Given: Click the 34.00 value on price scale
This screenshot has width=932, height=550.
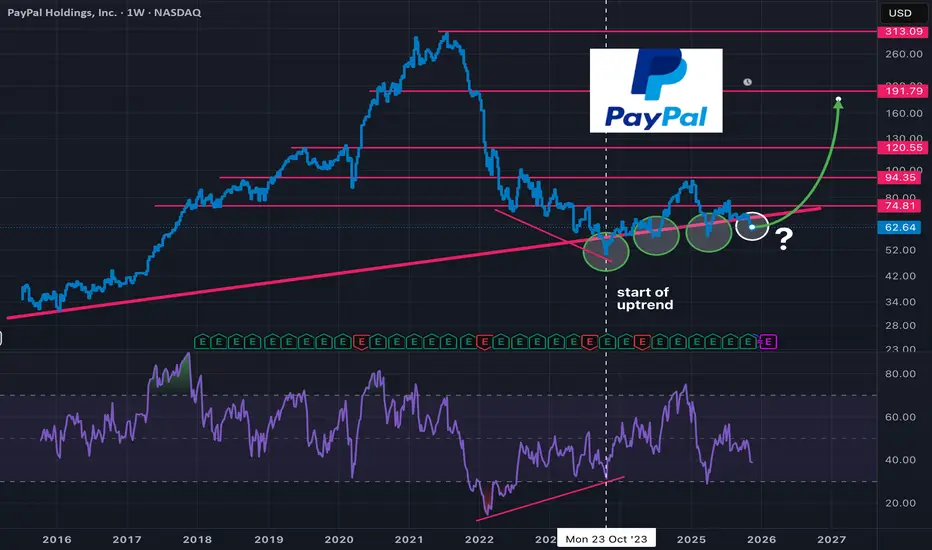Looking at the screenshot, I should pyautogui.click(x=900, y=302).
